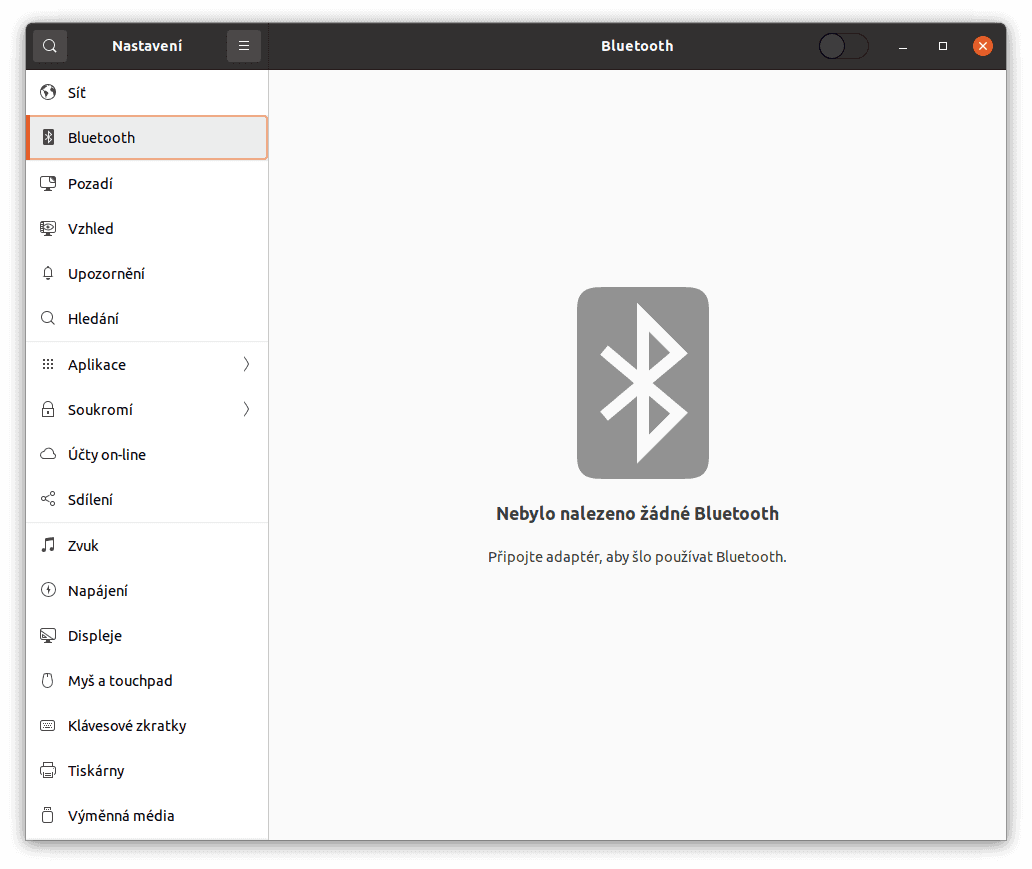Click the globe icon for Síť
This screenshot has height=869, width=1032.
click(x=48, y=92)
